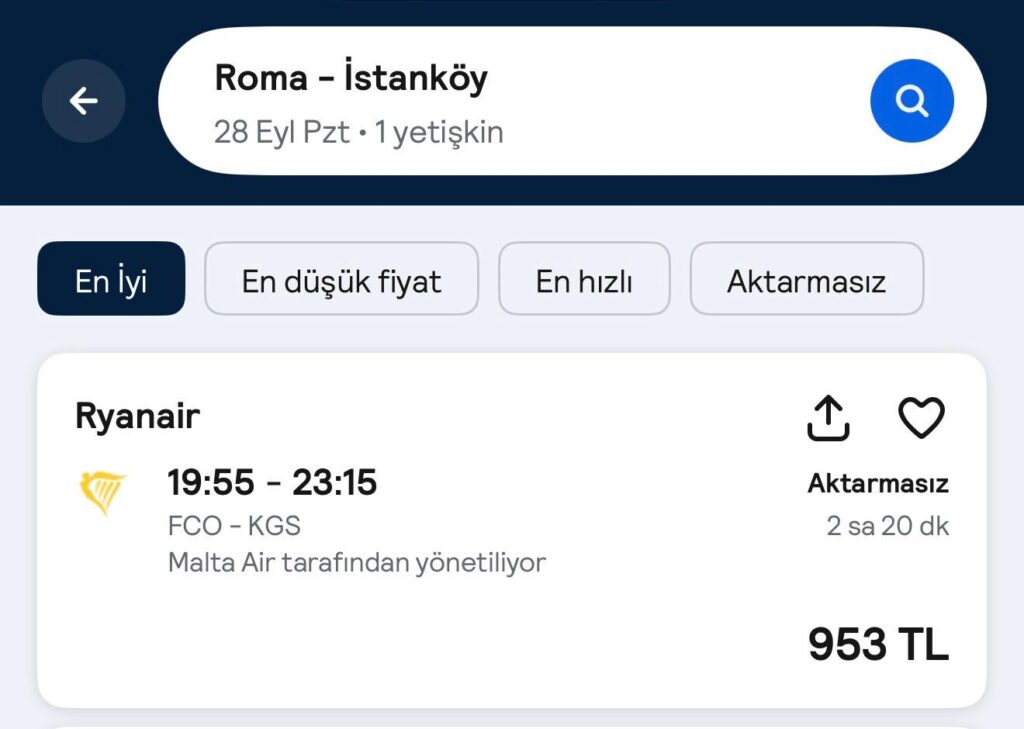Save flight with the heart icon
1024x729 pixels.
coord(921,418)
